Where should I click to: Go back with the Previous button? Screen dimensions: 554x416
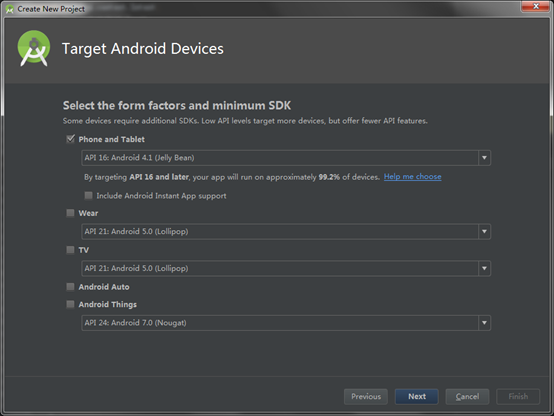click(366, 397)
